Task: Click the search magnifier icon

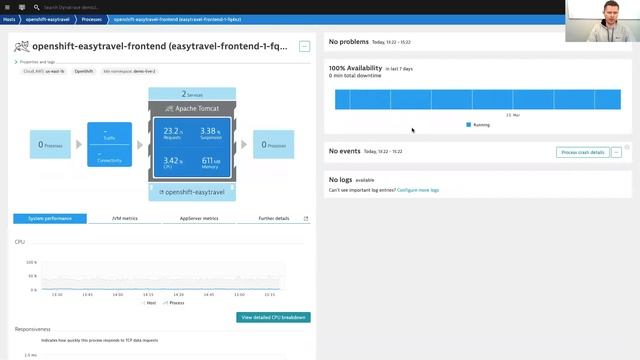Action: coord(36,7)
